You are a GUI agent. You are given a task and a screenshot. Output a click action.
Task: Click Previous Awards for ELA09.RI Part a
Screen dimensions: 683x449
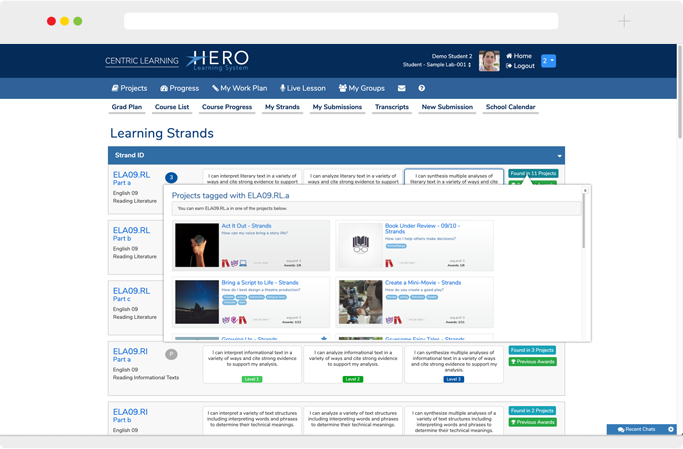pos(532,362)
